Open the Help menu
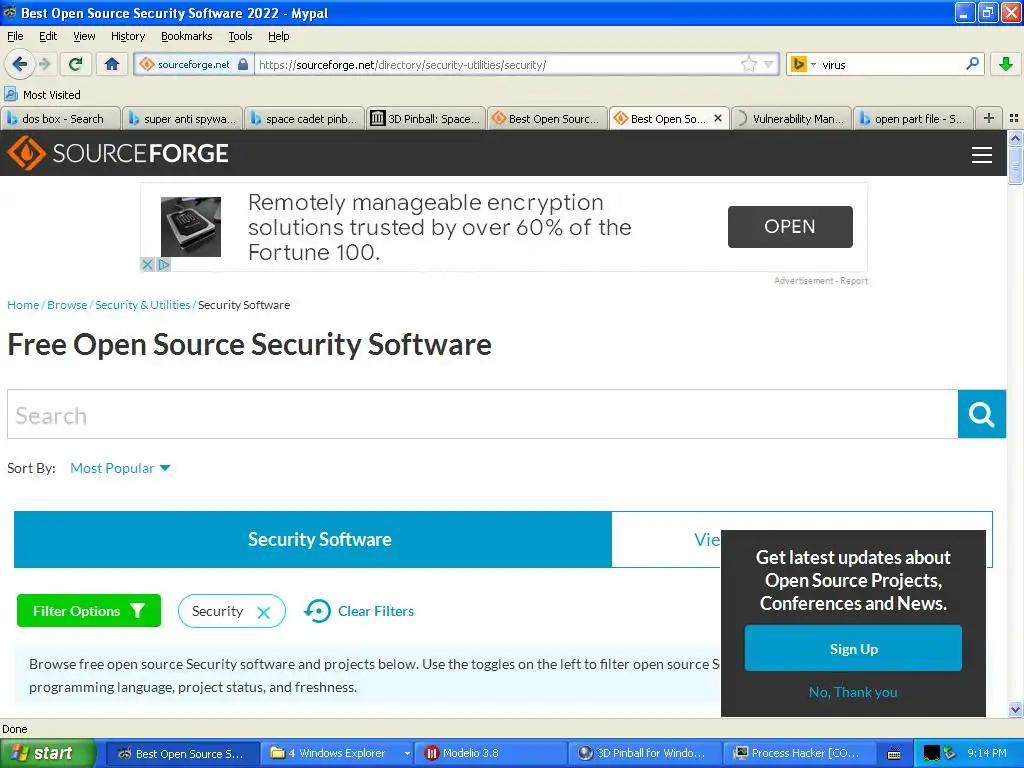The width and height of the screenshot is (1024, 768). pyautogui.click(x=278, y=36)
